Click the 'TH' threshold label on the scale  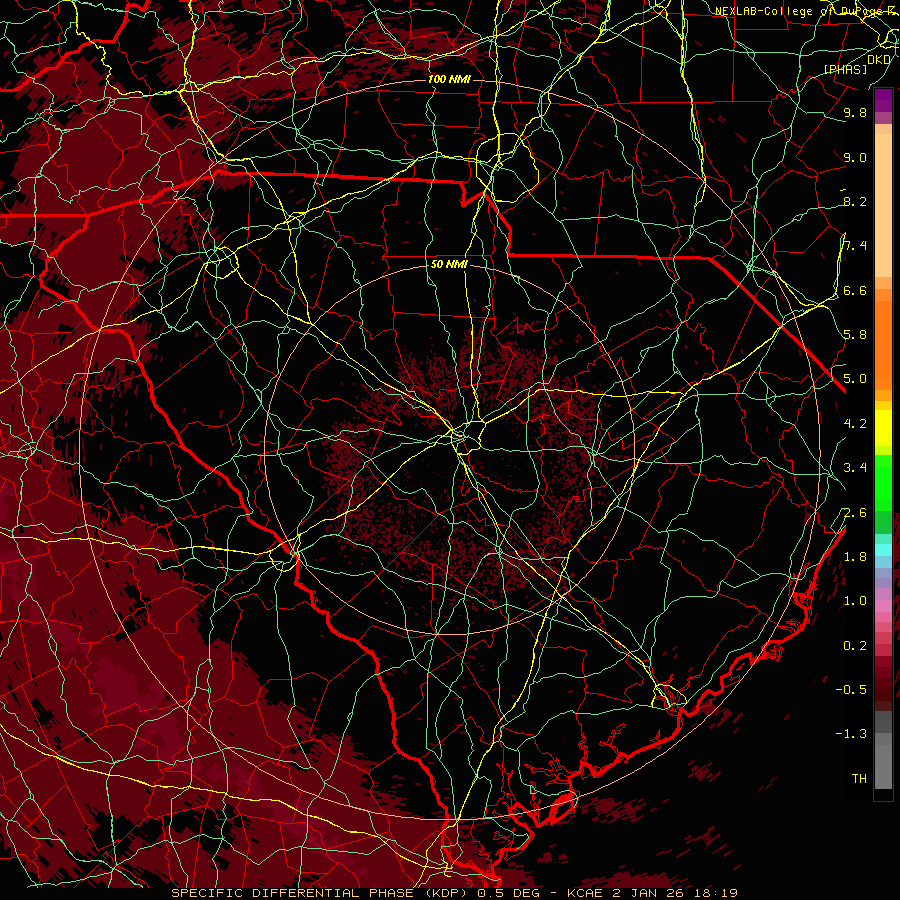pyautogui.click(x=859, y=778)
